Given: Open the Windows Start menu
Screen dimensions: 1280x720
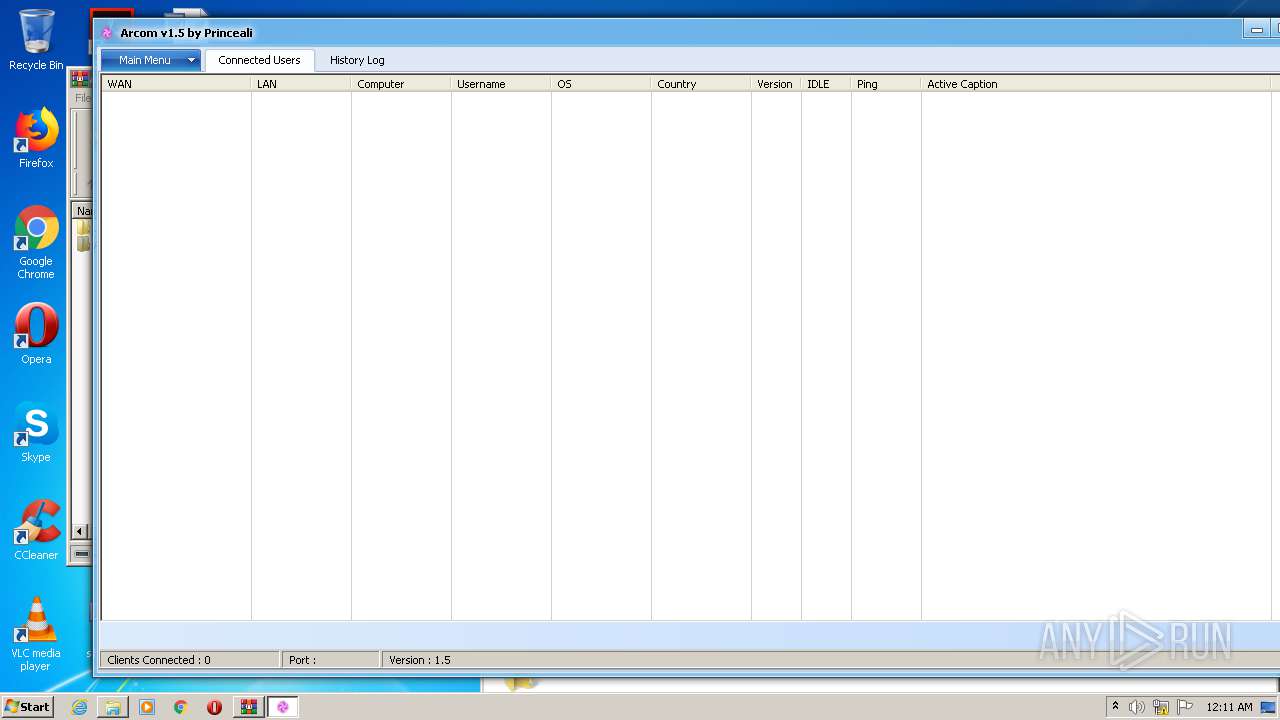Looking at the screenshot, I should tap(27, 706).
